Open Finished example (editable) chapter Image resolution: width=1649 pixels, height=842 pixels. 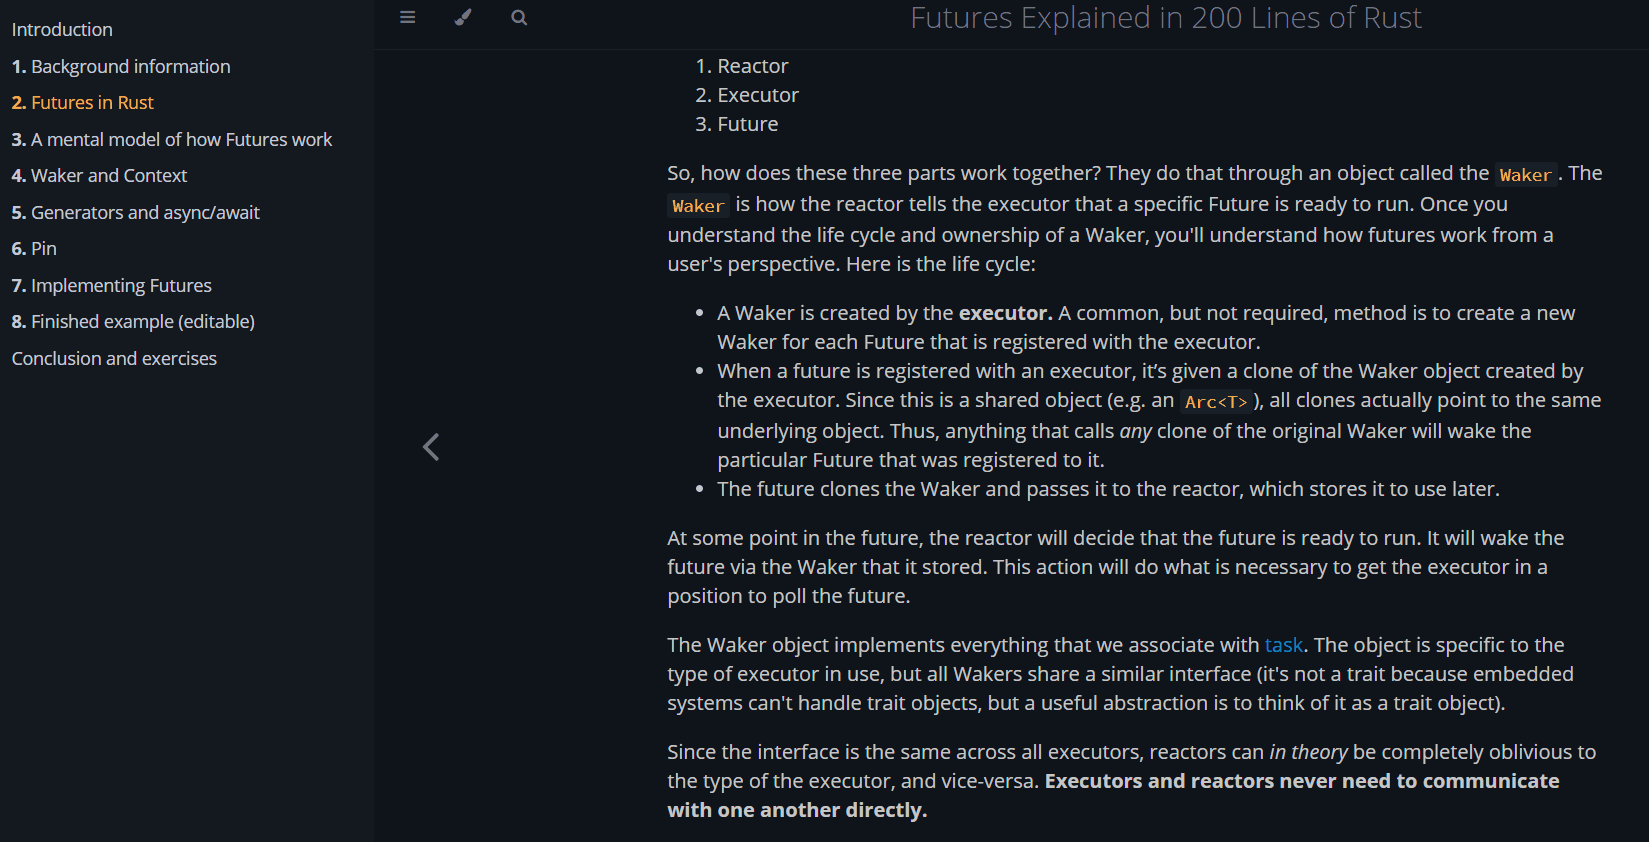[x=133, y=322]
